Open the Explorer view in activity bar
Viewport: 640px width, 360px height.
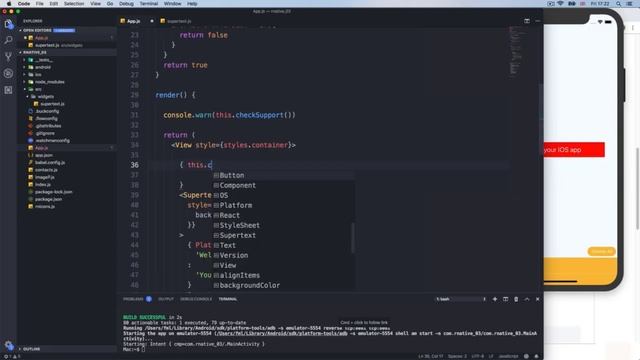(x=9, y=24)
